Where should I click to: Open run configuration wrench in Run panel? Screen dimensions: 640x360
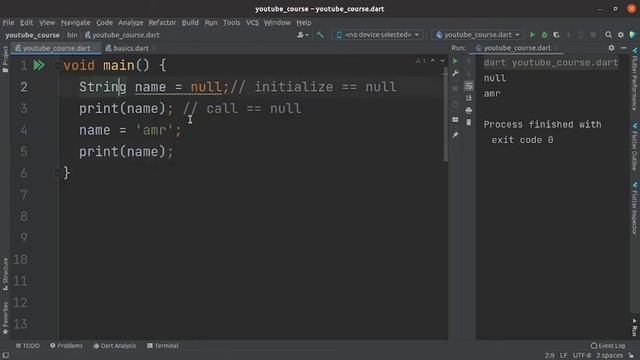click(x=455, y=74)
